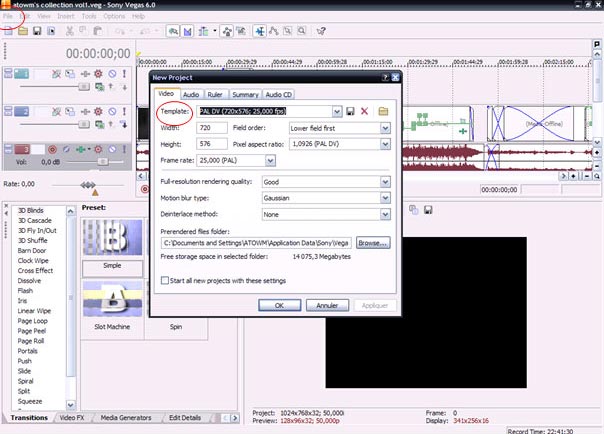This screenshot has height=434, width=604.
Task: Enable Start all new projects with these settings
Action: 165,282
